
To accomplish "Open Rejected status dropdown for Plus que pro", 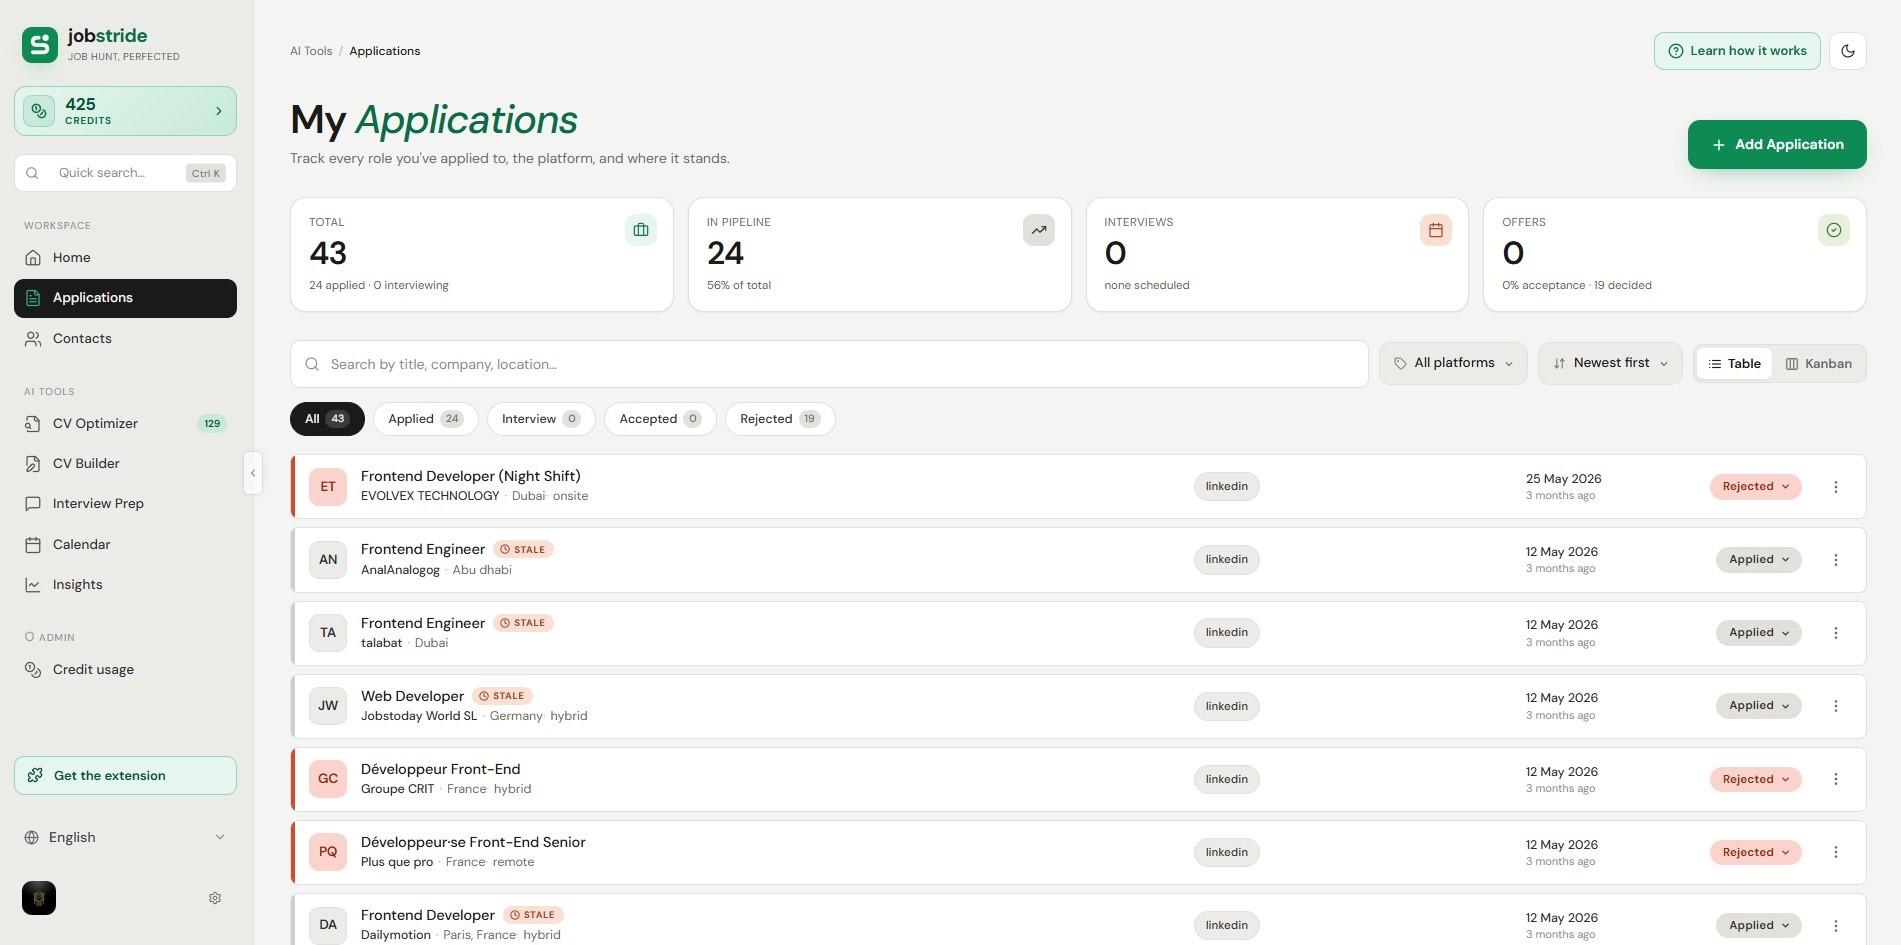I will pyautogui.click(x=1756, y=852).
